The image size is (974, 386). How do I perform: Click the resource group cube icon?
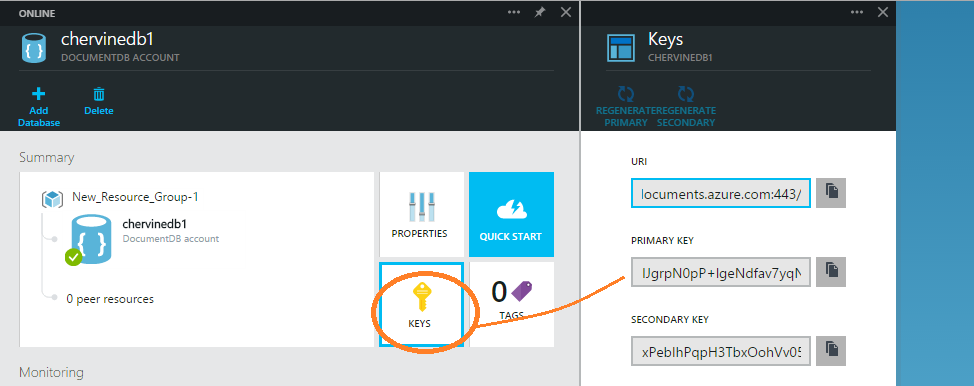[x=53, y=200]
